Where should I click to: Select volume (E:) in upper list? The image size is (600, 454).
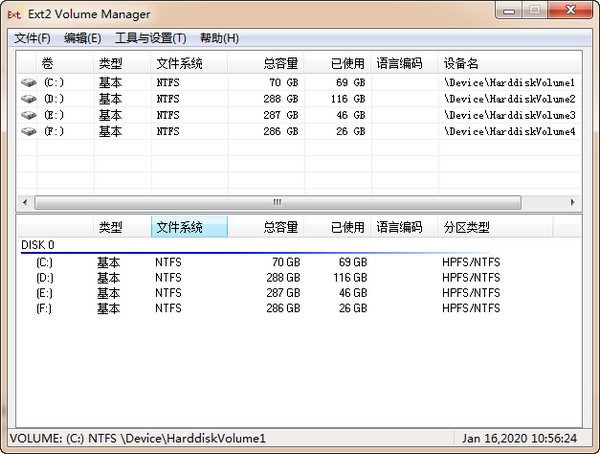(298, 115)
